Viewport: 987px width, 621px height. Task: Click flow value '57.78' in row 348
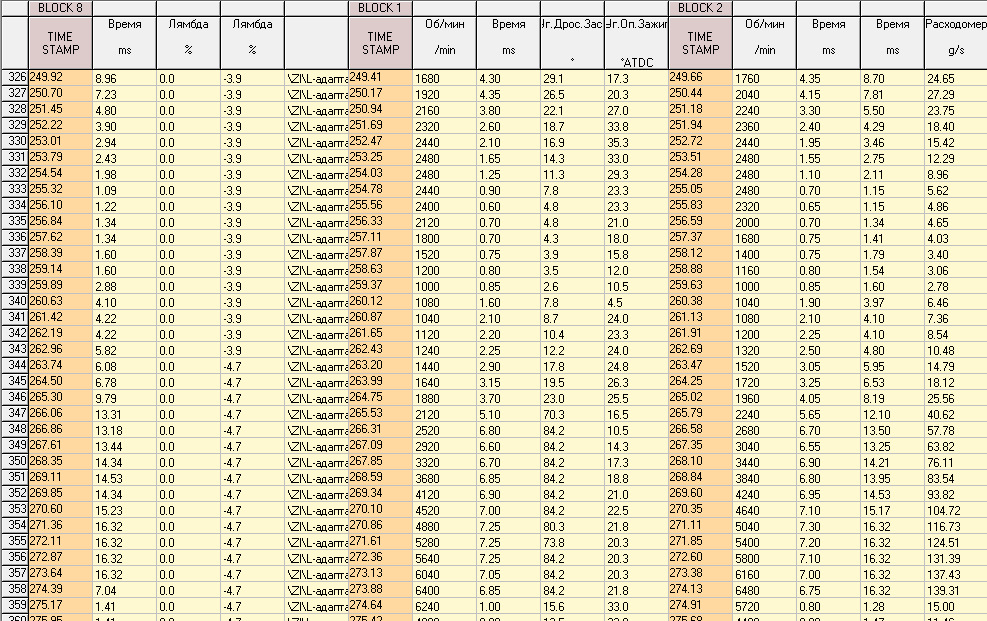coord(956,430)
